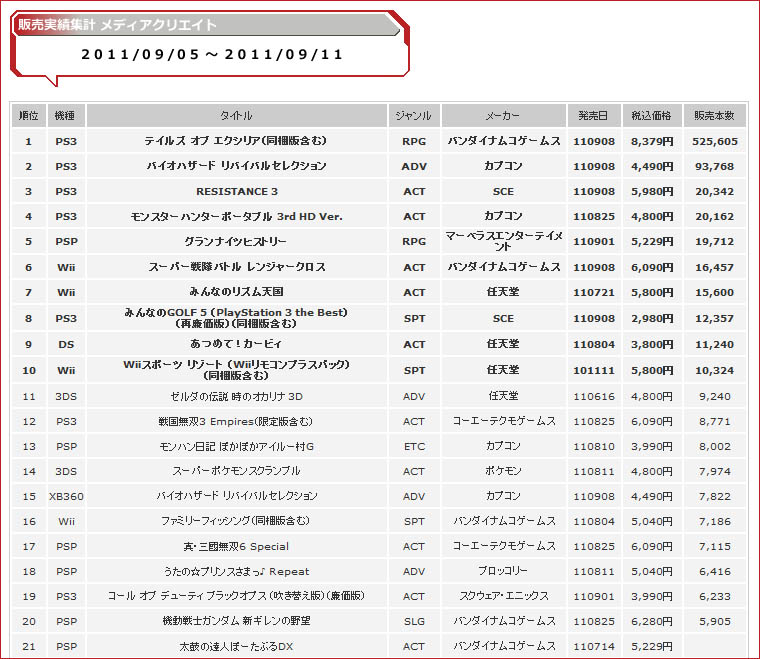Select モンハン日記 ぽかぽかアイルー村G title
Image resolution: width=760 pixels, height=659 pixels.
(237, 446)
